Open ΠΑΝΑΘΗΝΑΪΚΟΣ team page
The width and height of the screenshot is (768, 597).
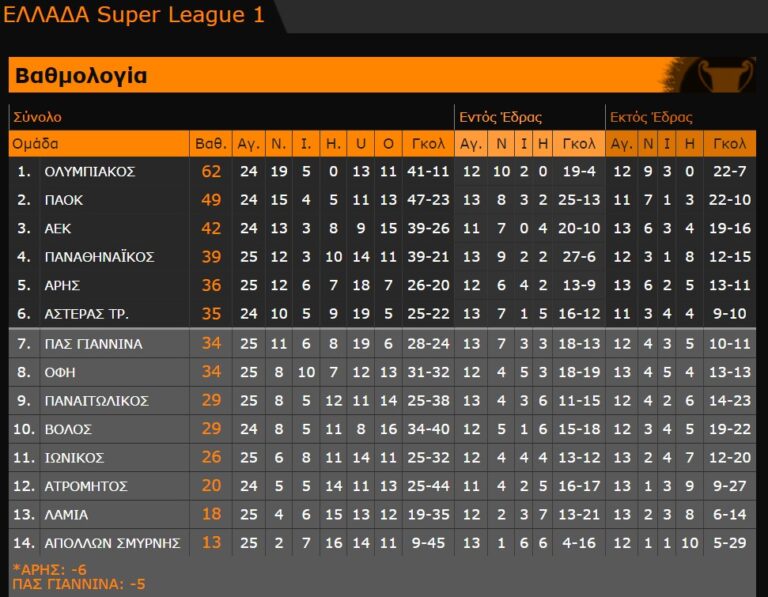pos(99,257)
